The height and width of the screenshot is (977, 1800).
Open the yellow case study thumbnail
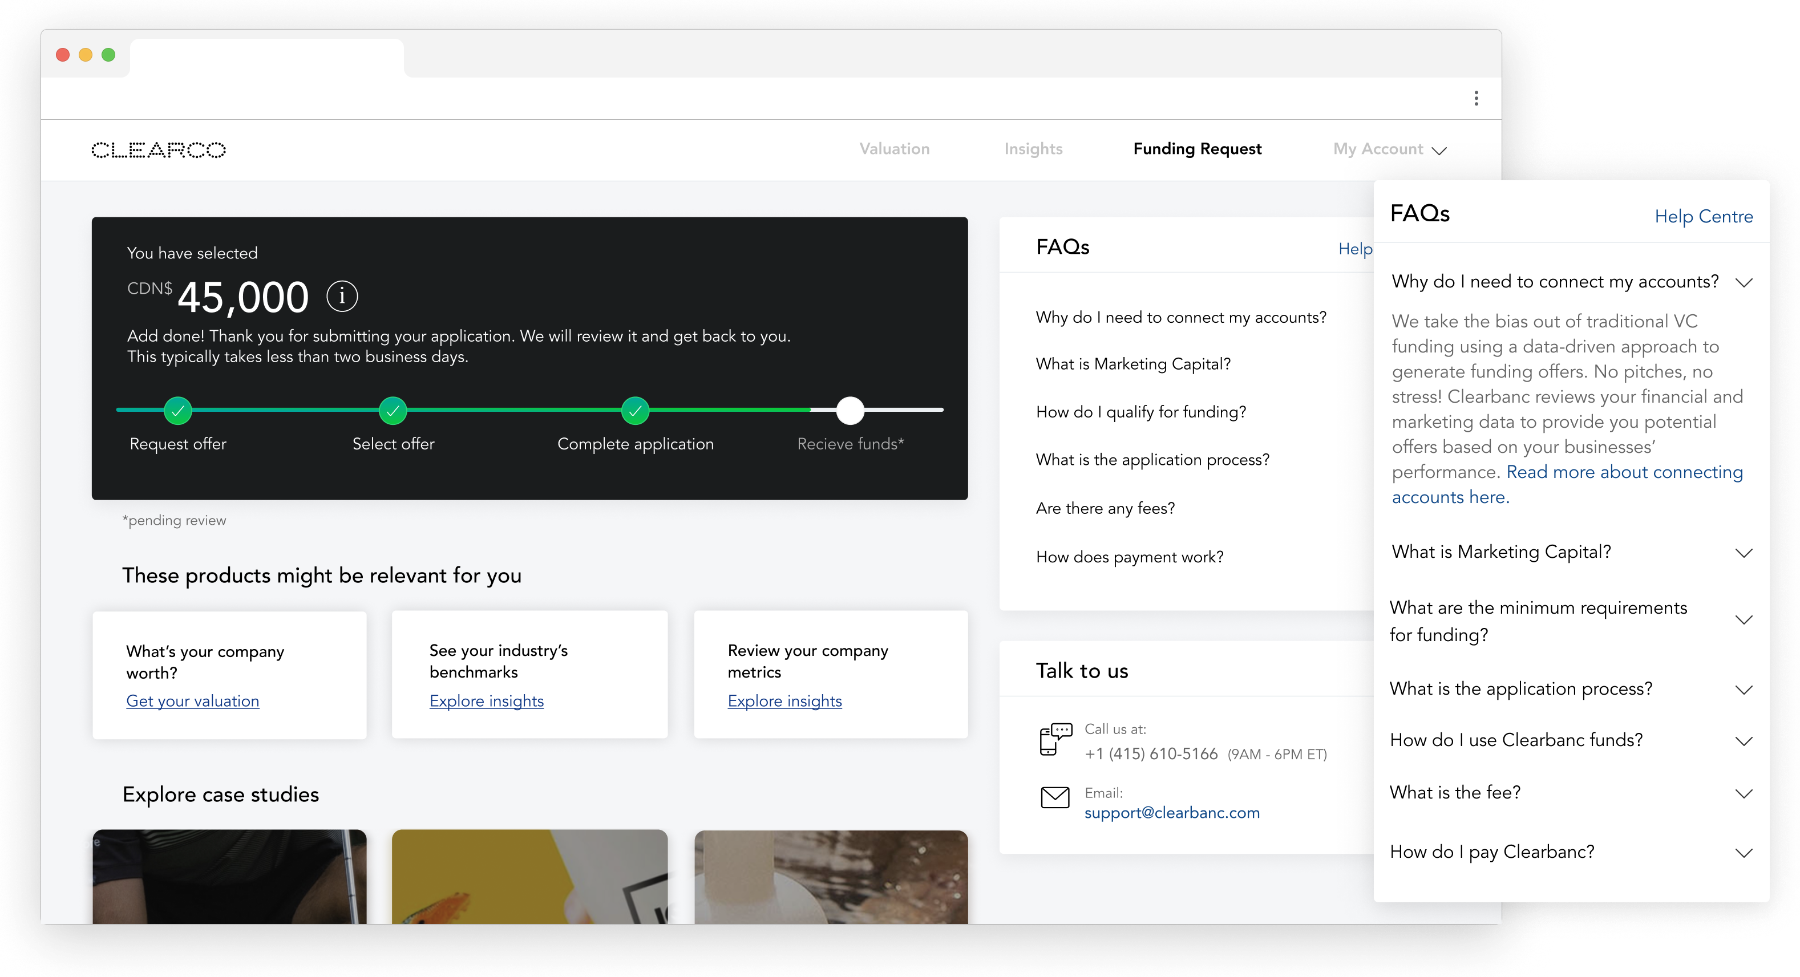[x=530, y=876]
